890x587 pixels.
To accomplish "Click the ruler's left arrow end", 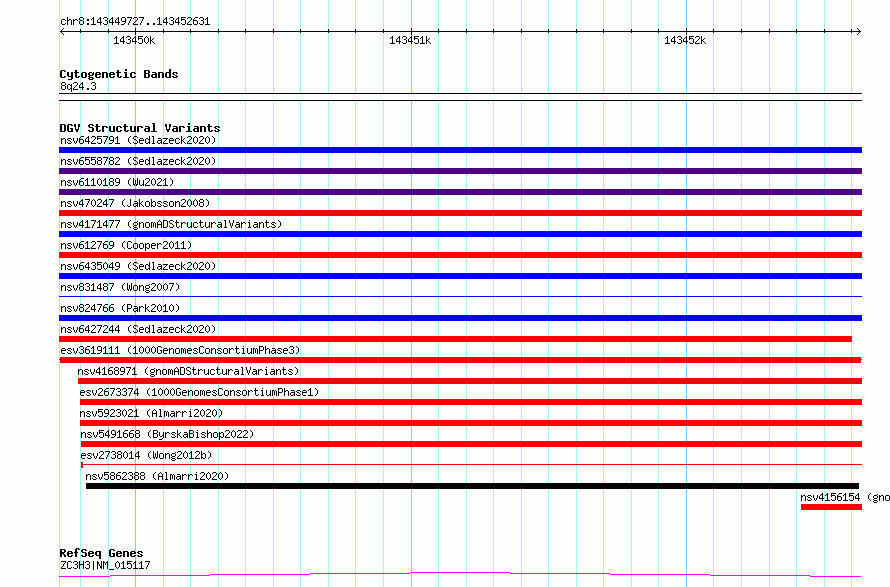I will tap(62, 32).
